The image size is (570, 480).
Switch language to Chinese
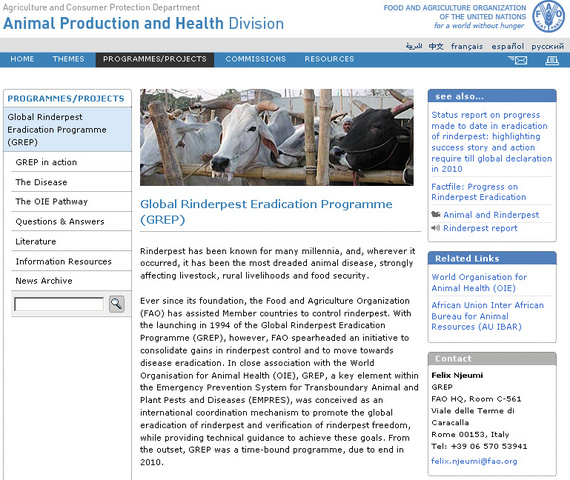436,46
